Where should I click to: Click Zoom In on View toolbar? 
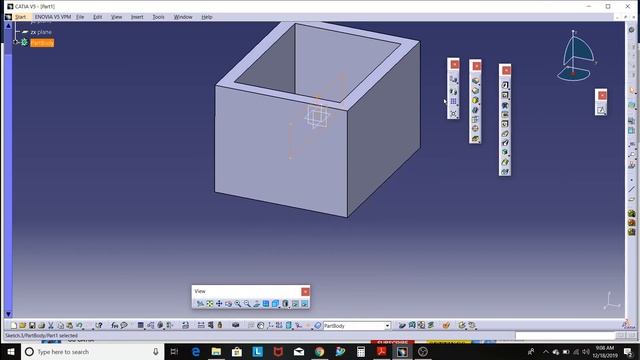click(x=238, y=304)
